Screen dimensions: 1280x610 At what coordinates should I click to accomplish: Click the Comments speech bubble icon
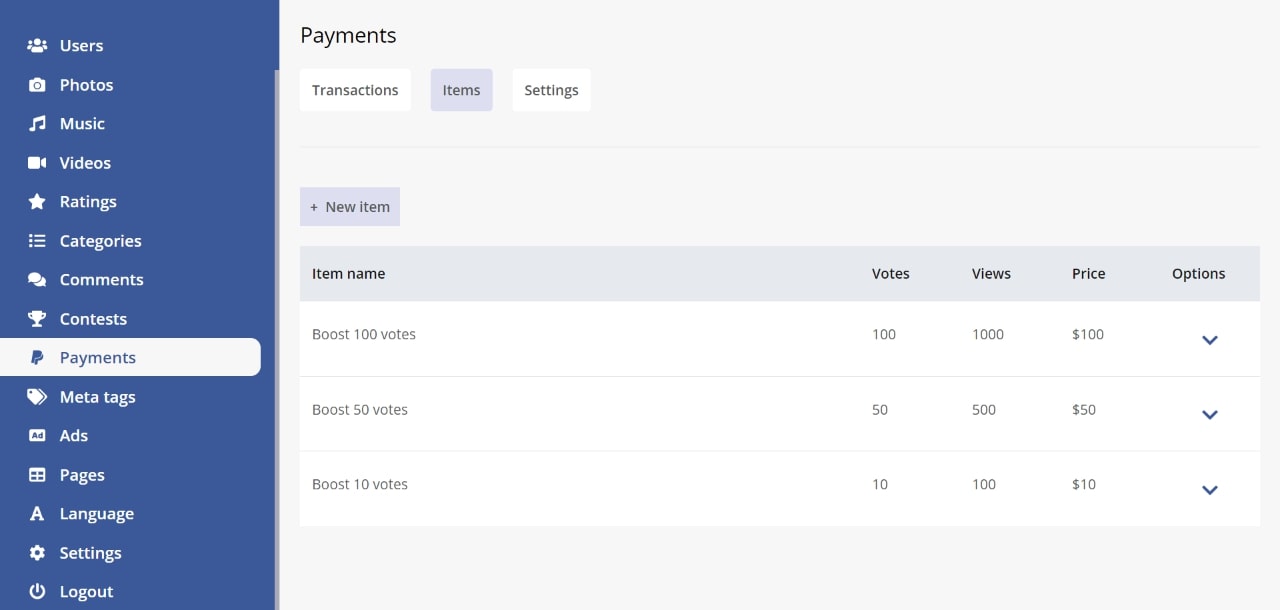point(37,280)
